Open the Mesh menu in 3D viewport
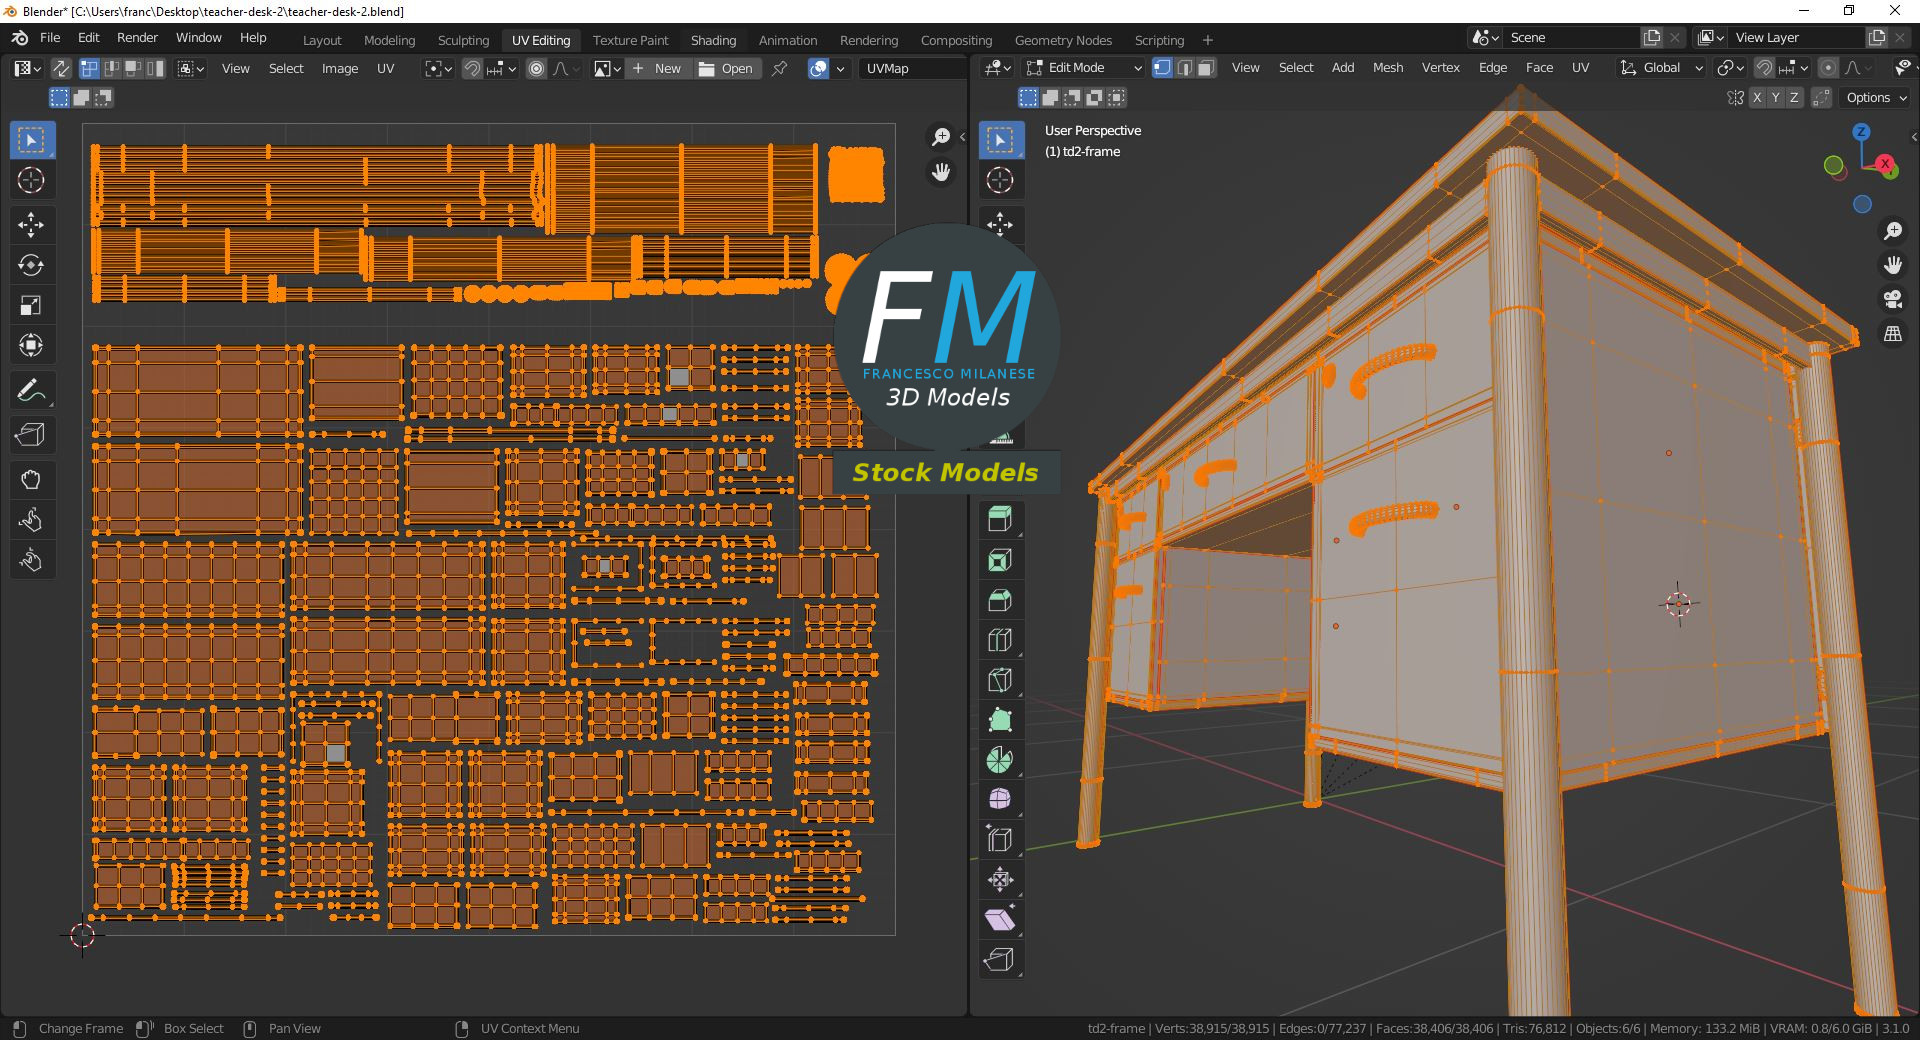This screenshot has width=1920, height=1040. [1387, 68]
